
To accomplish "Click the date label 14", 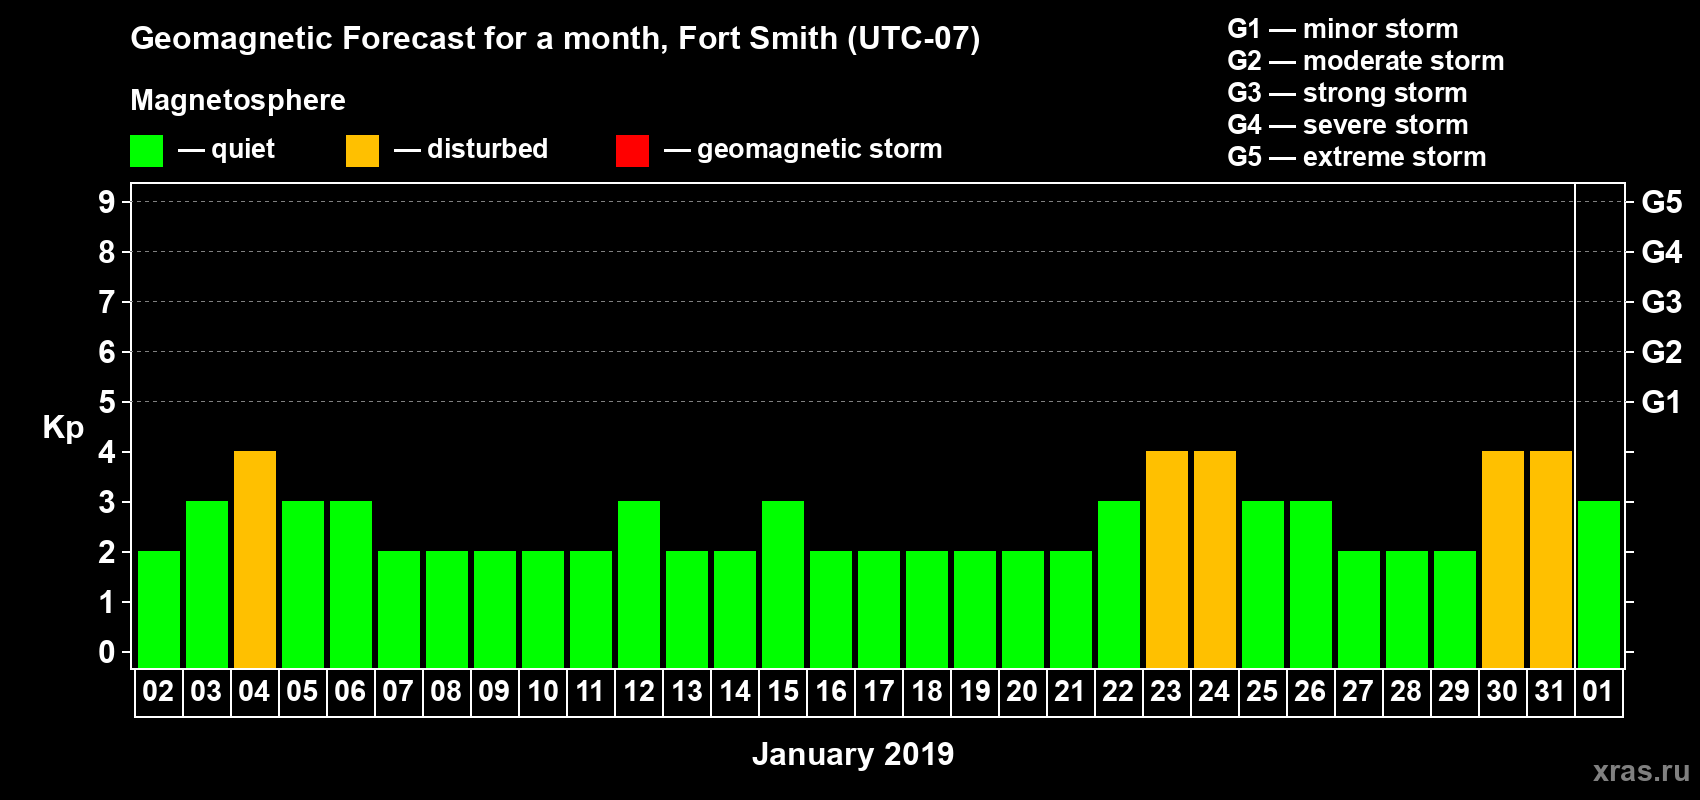I will (x=734, y=692).
